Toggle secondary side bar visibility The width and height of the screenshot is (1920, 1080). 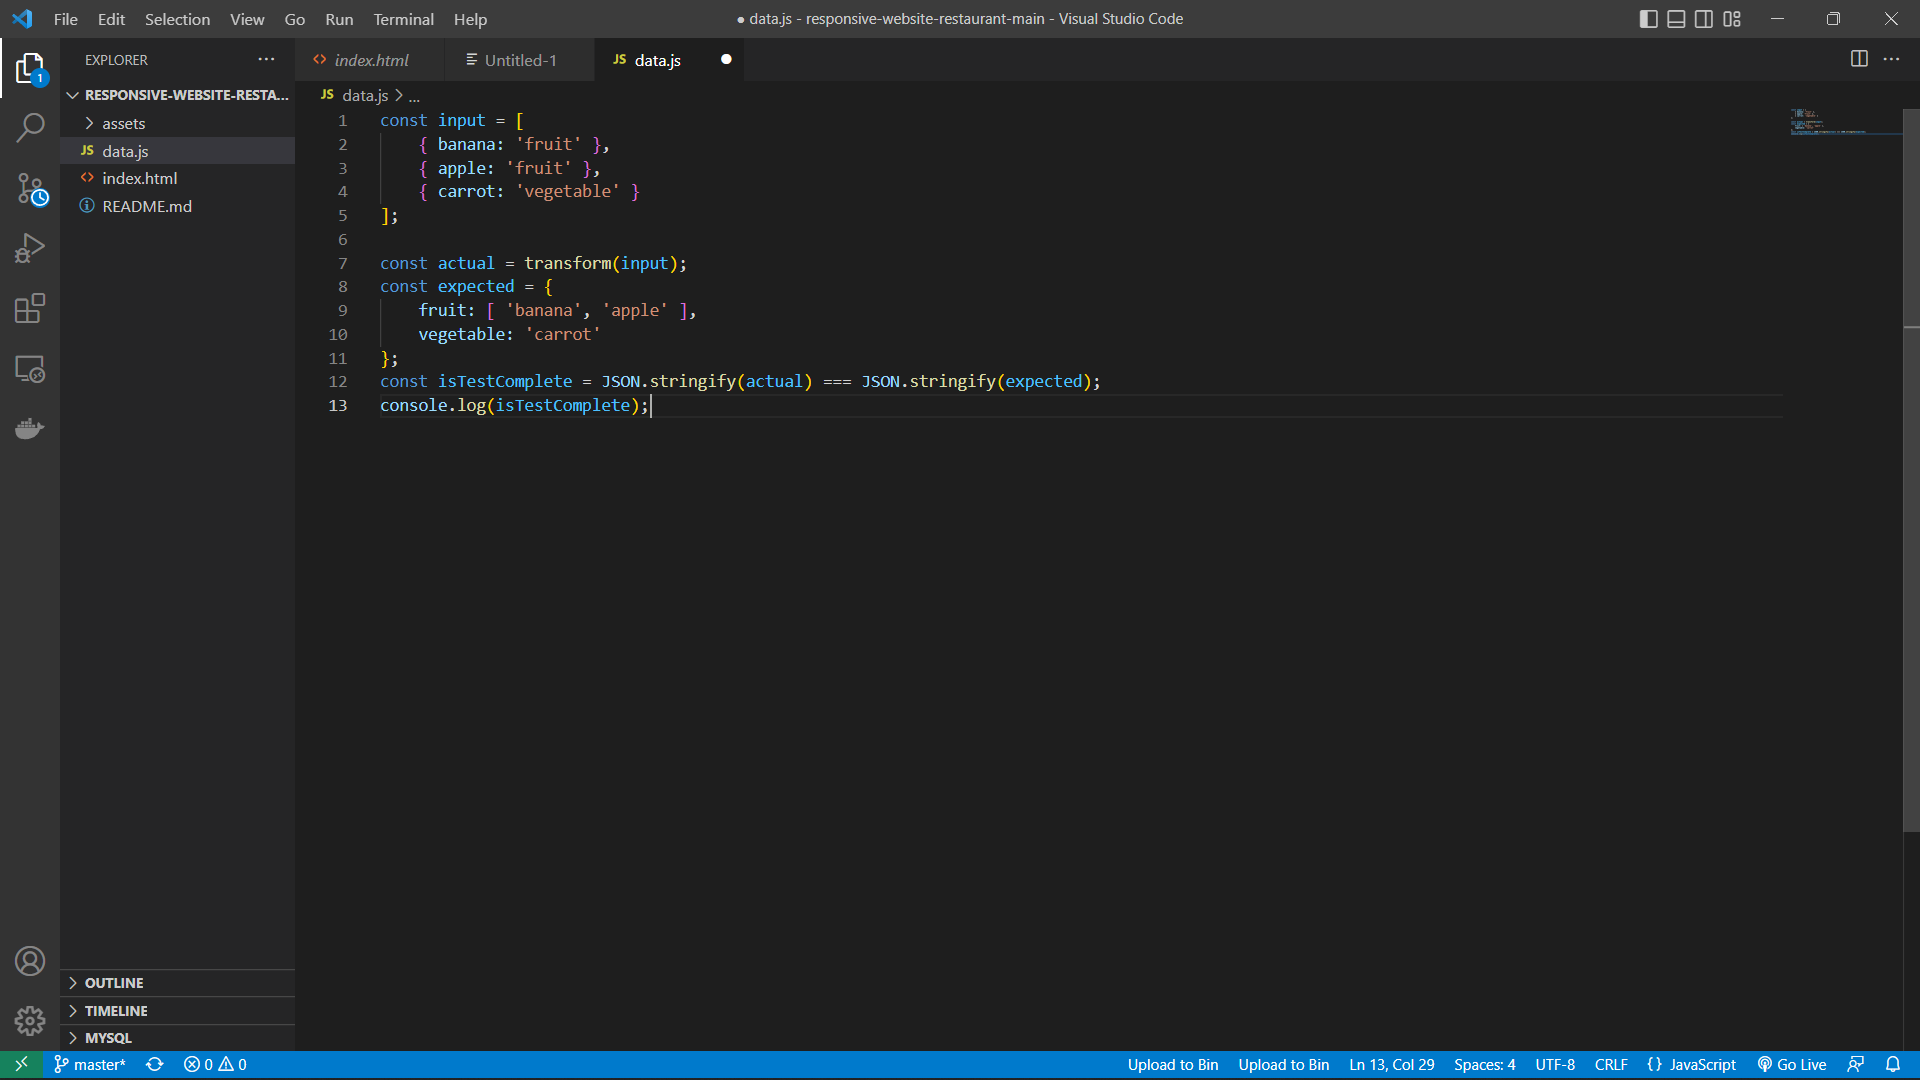pyautogui.click(x=1704, y=19)
